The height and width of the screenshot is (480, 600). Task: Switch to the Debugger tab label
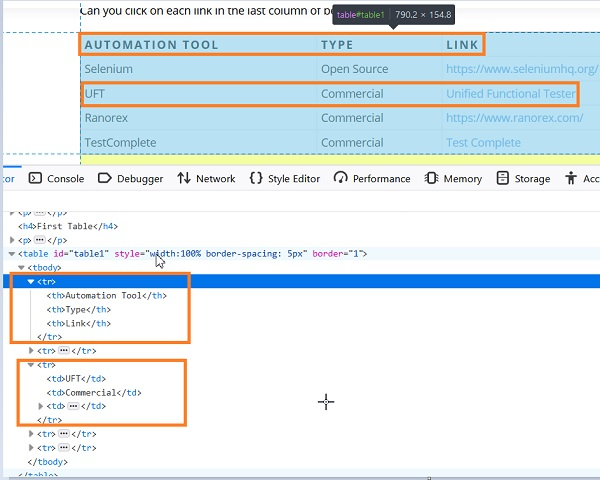point(140,179)
